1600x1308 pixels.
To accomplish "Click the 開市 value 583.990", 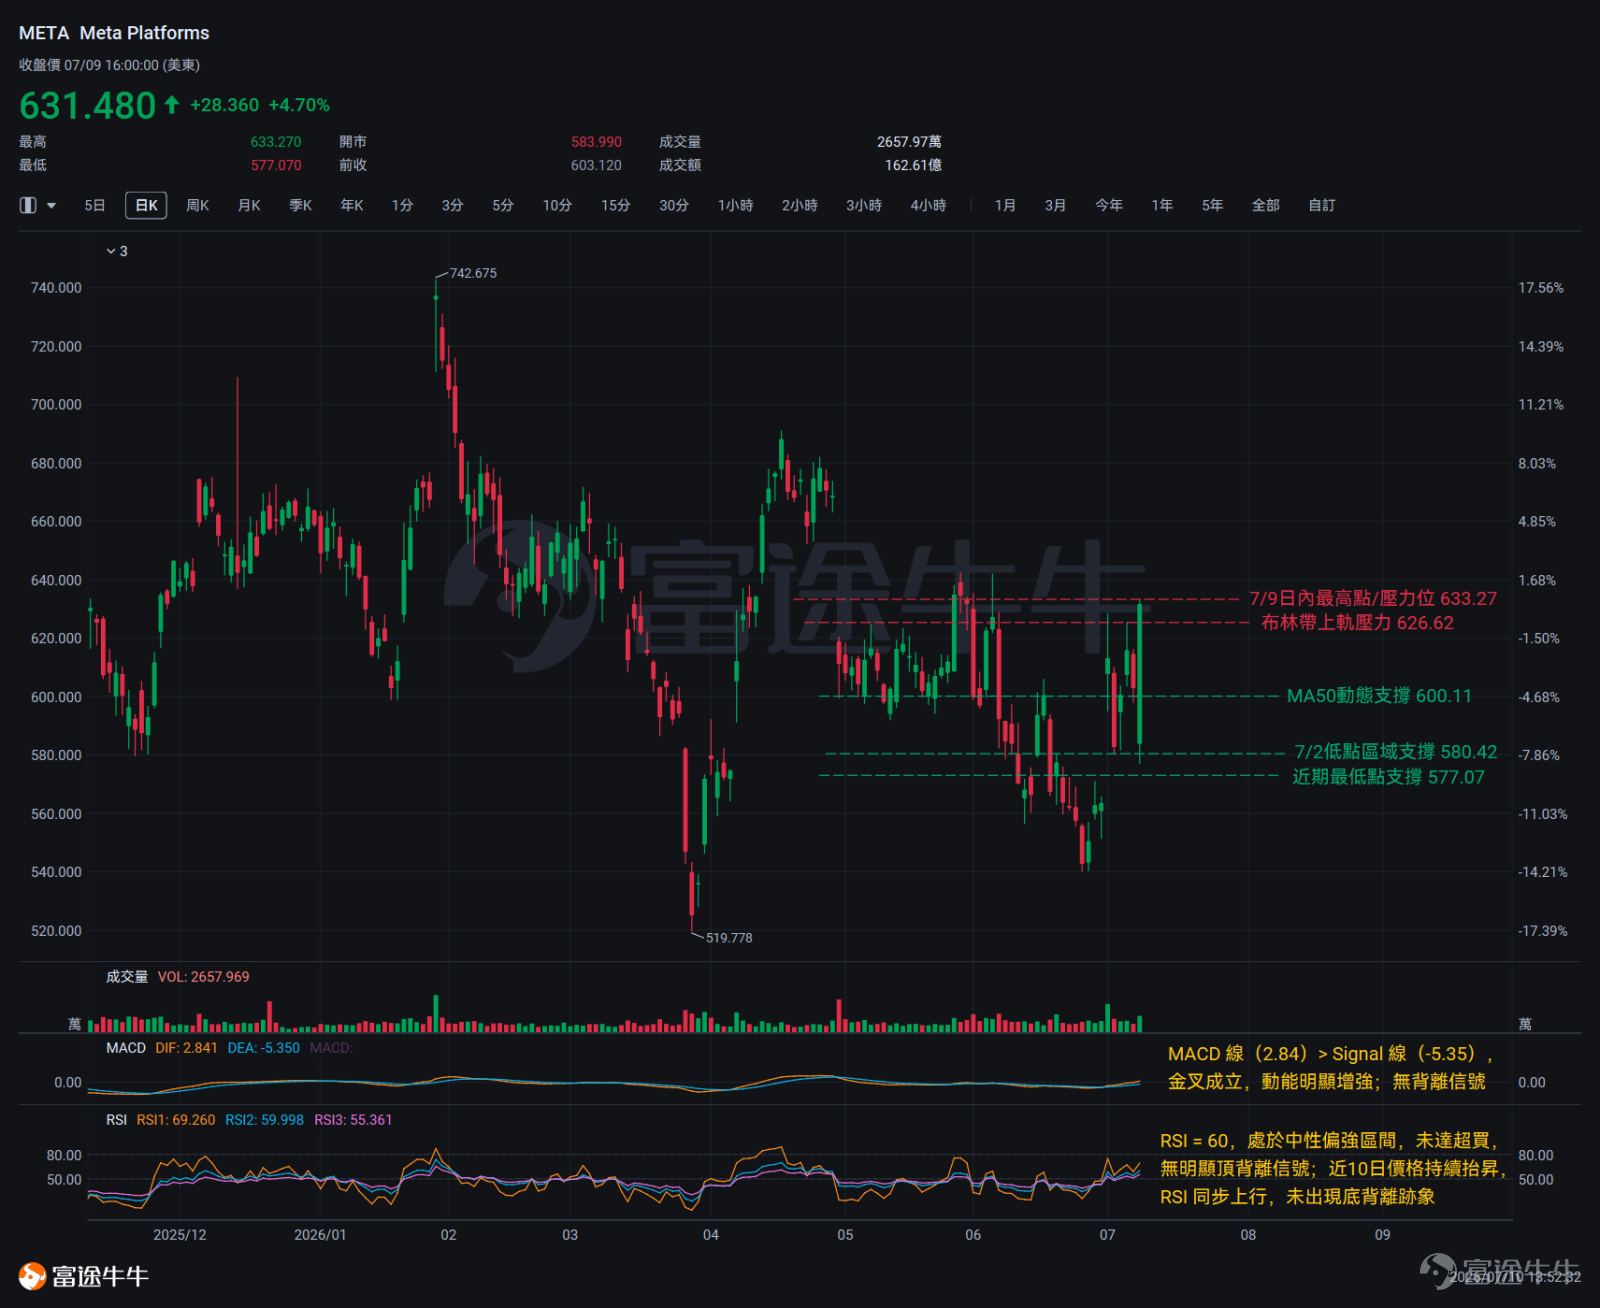I will (596, 142).
